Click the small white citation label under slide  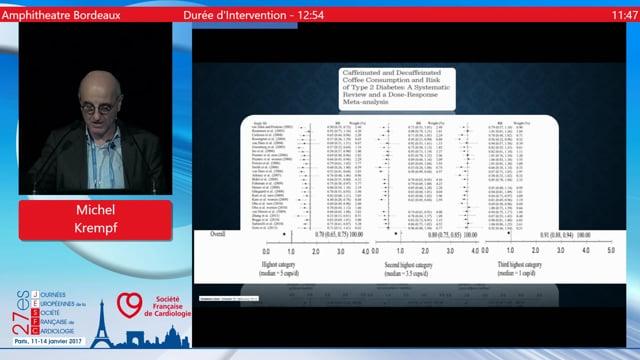pyautogui.click(x=229, y=299)
